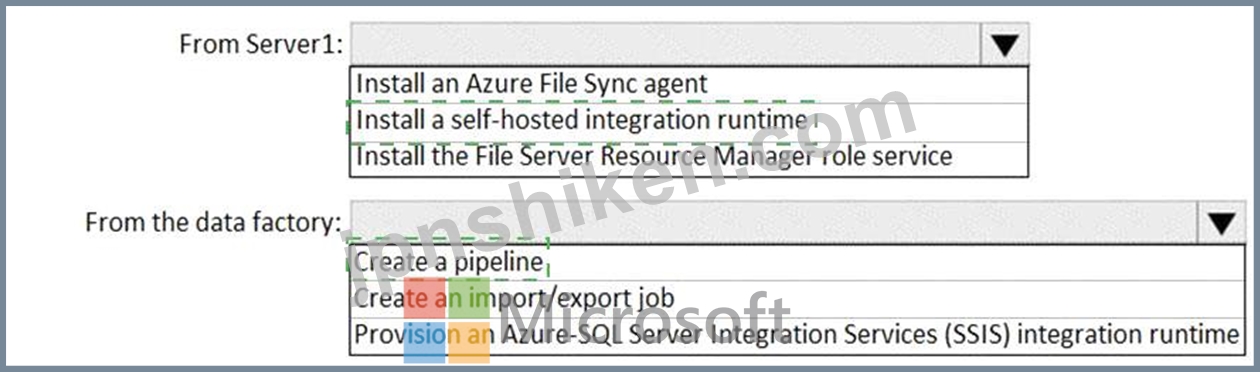
Task: Click the red square of Microsoft logo
Action: click(425, 299)
